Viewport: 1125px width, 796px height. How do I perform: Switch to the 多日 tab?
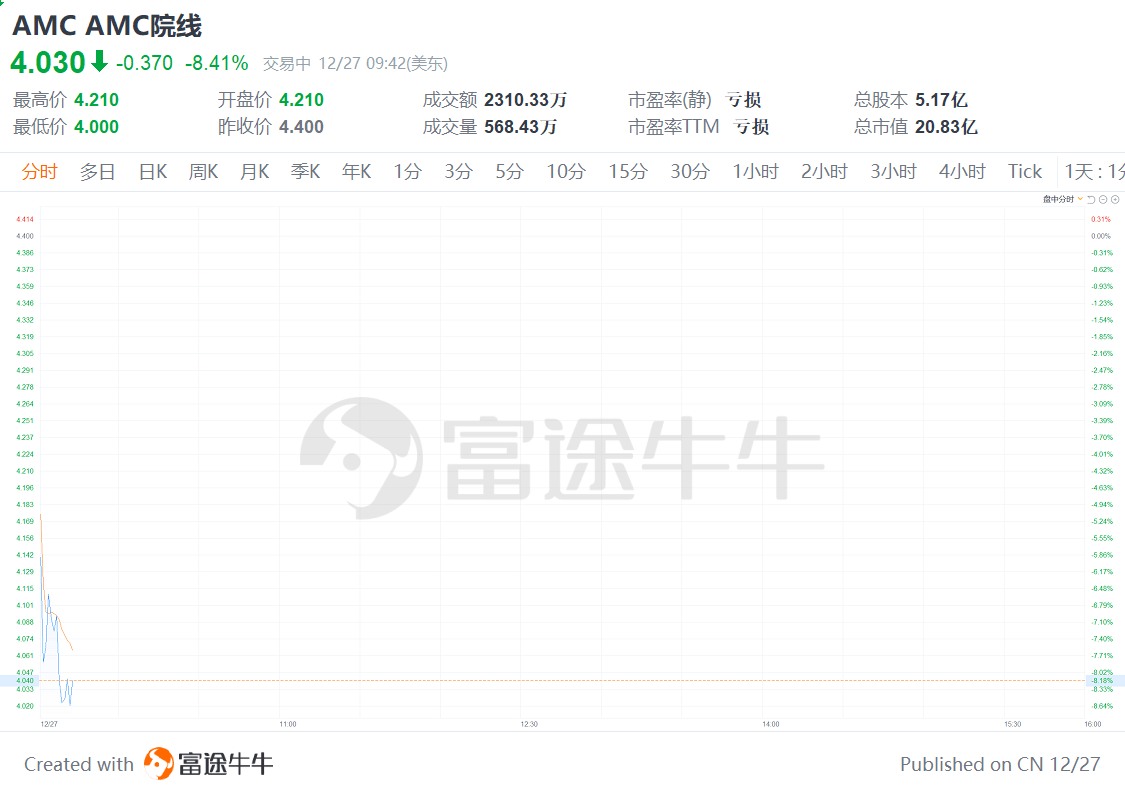(x=98, y=172)
